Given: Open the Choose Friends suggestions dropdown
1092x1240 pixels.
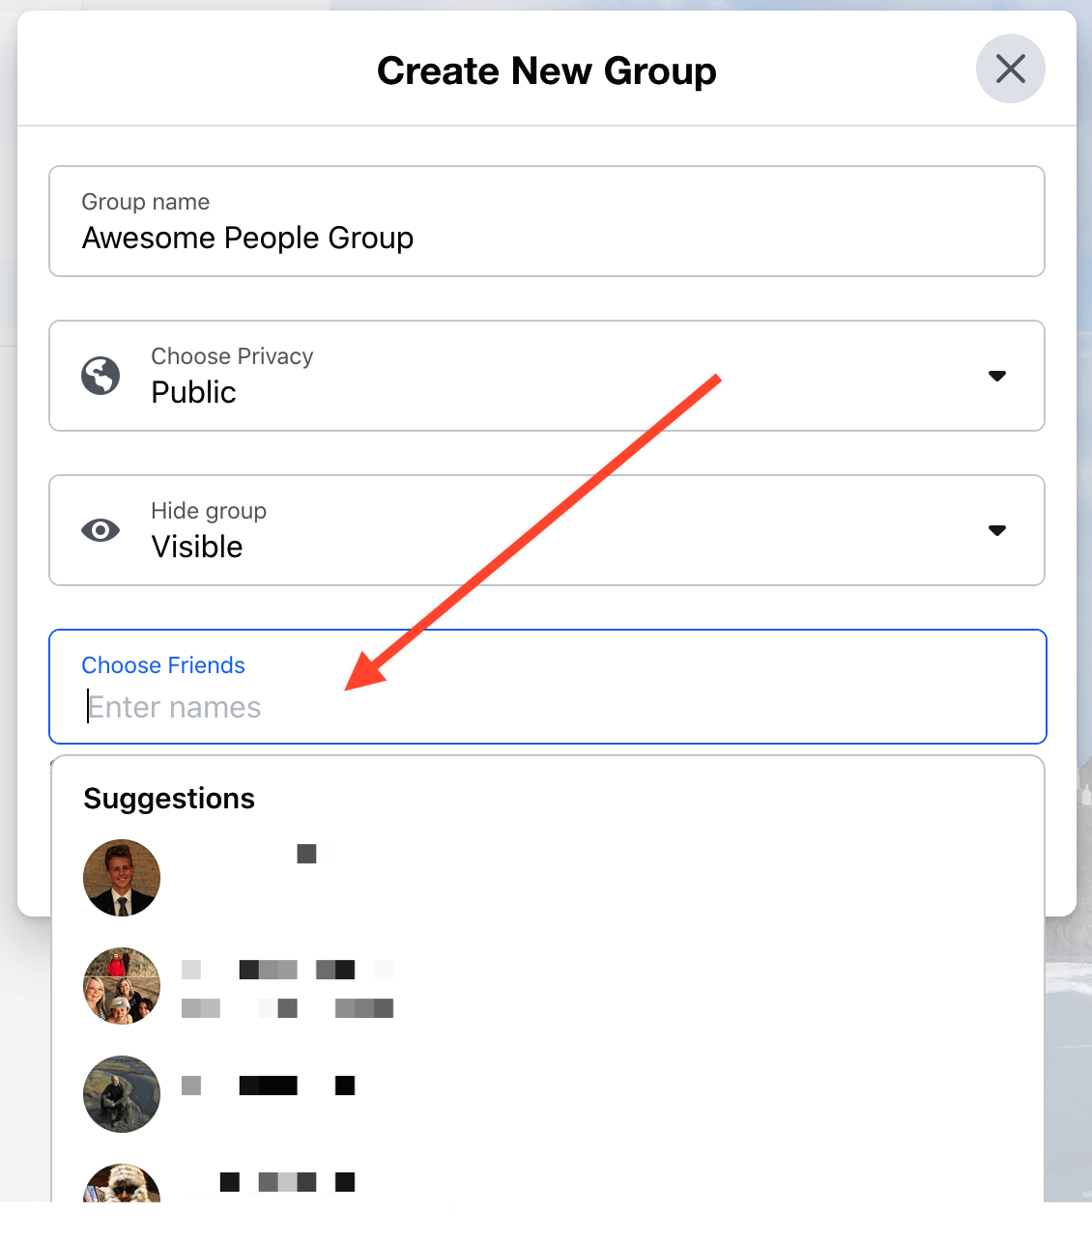Looking at the screenshot, I should (x=546, y=687).
